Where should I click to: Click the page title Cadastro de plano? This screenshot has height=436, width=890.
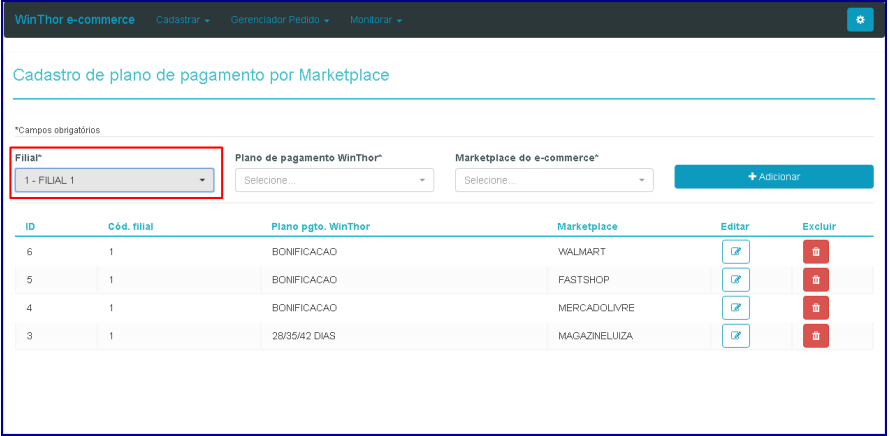pyautogui.click(x=201, y=75)
